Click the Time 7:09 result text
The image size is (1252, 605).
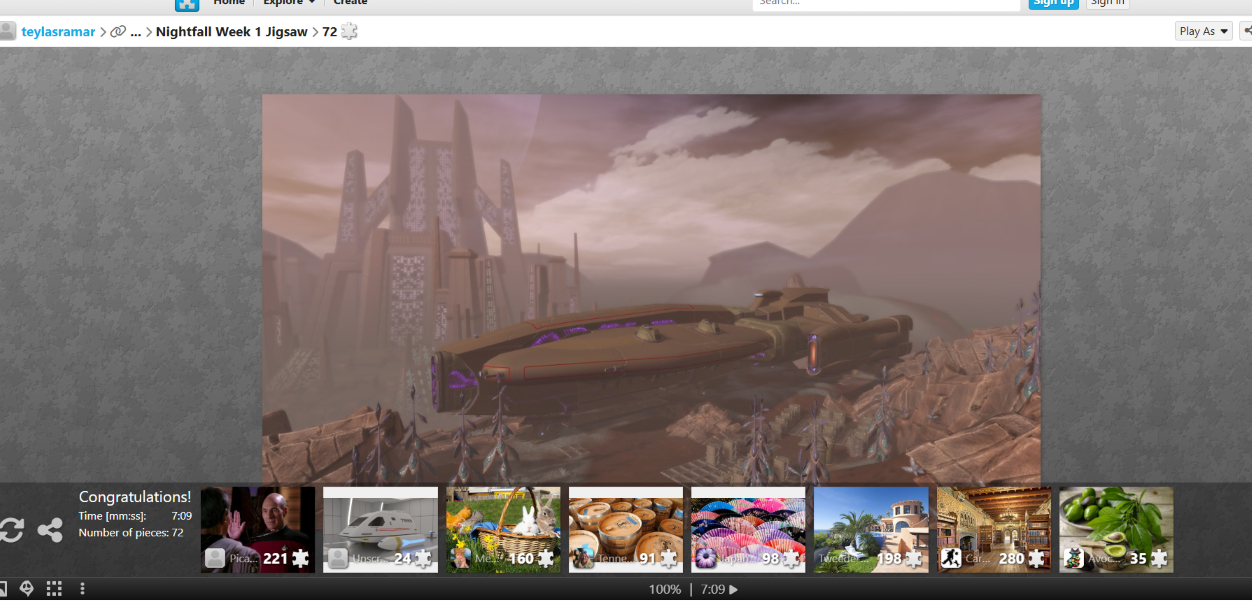135,516
